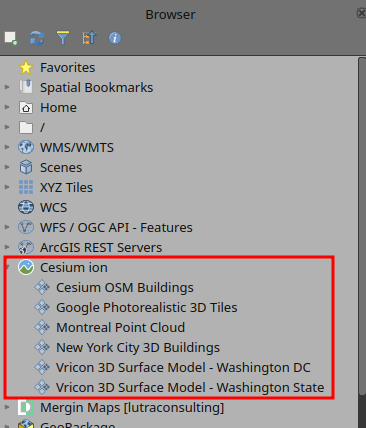Viewport: 366px width, 428px height.
Task: Collapse the Cesium ion node
Action: (x=7, y=267)
